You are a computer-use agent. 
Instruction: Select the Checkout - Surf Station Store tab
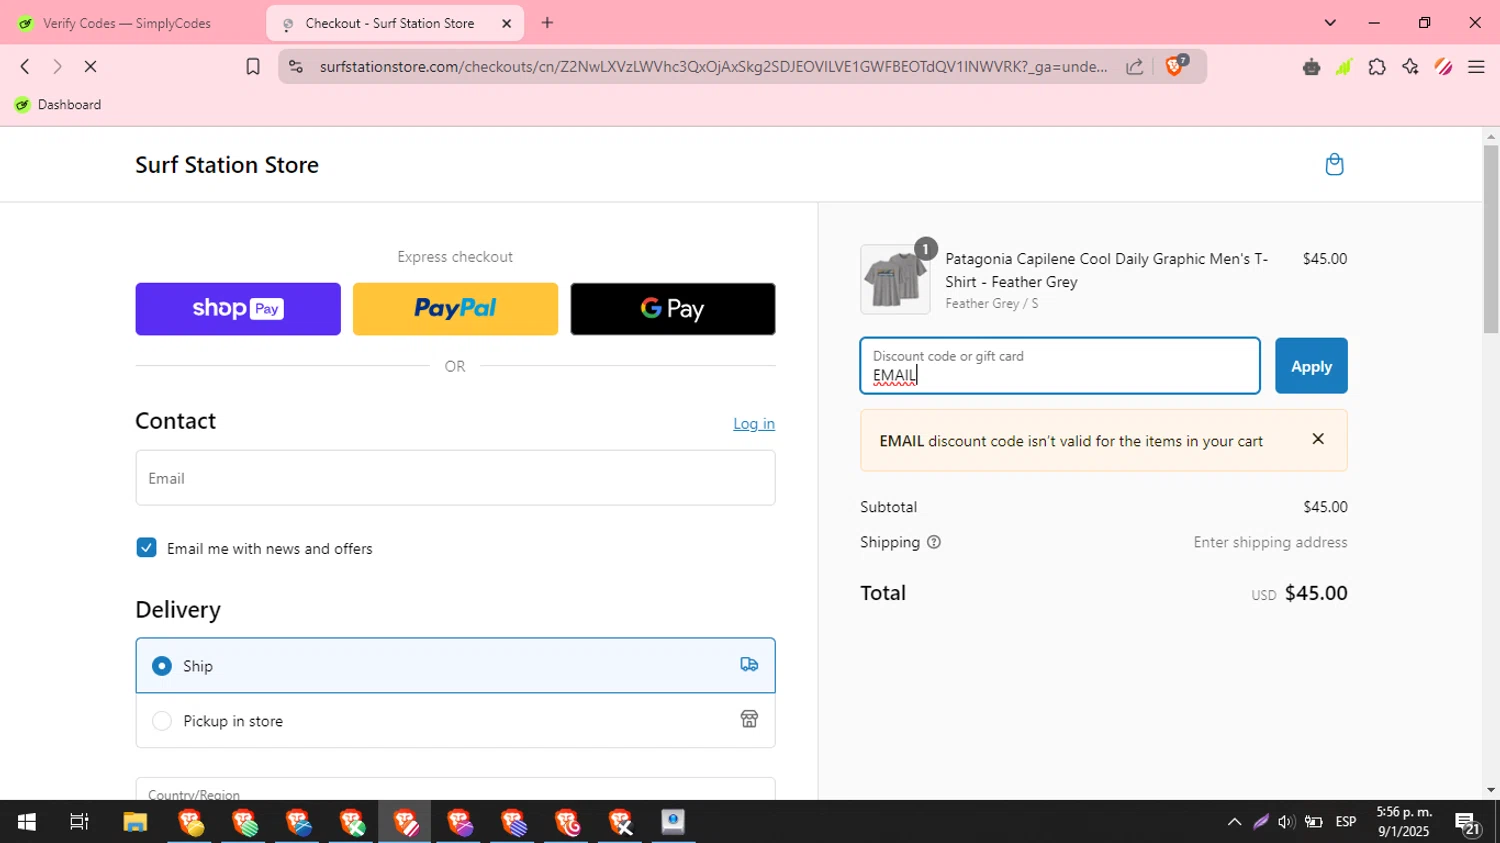389,23
